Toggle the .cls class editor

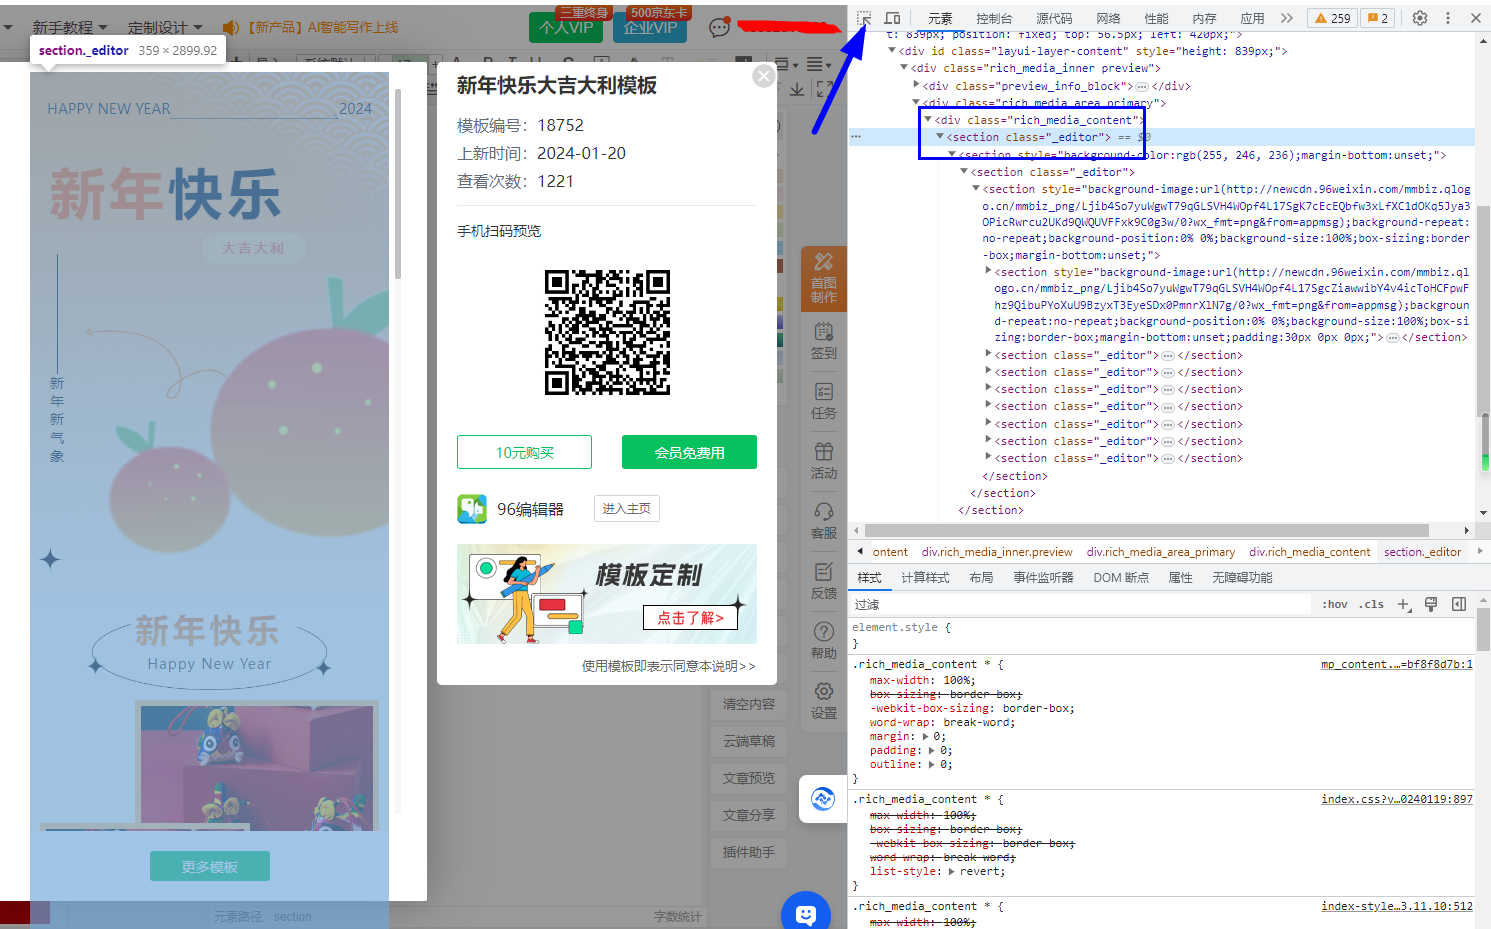point(1372,604)
